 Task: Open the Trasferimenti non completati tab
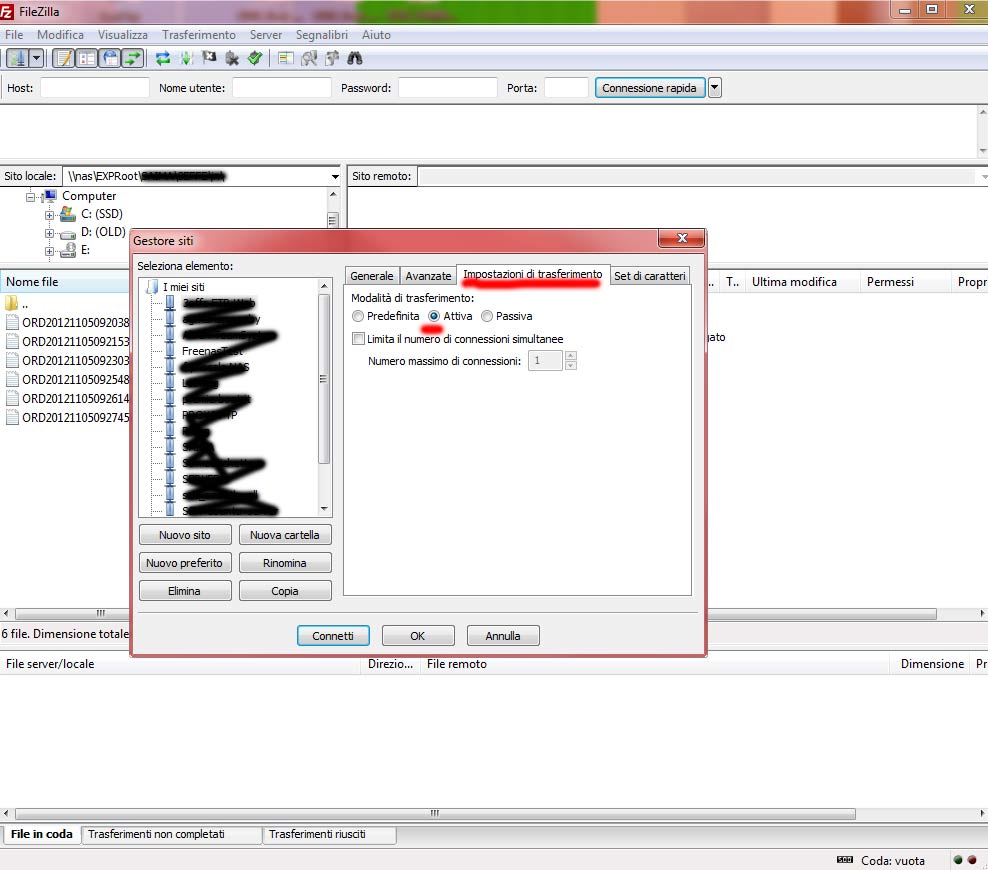[171, 835]
